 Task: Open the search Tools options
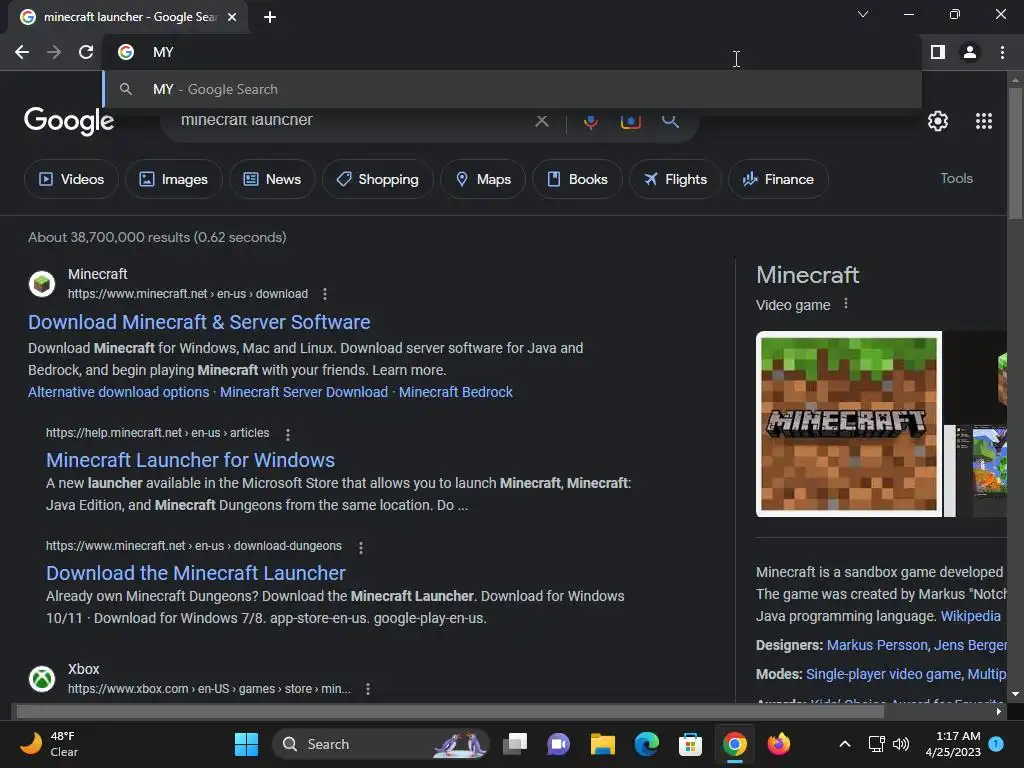pos(957,178)
